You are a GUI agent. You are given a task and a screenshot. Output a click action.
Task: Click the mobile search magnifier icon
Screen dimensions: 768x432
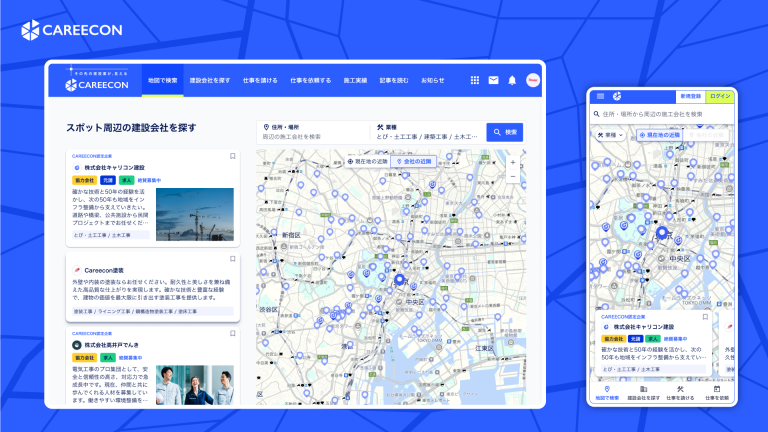point(597,114)
